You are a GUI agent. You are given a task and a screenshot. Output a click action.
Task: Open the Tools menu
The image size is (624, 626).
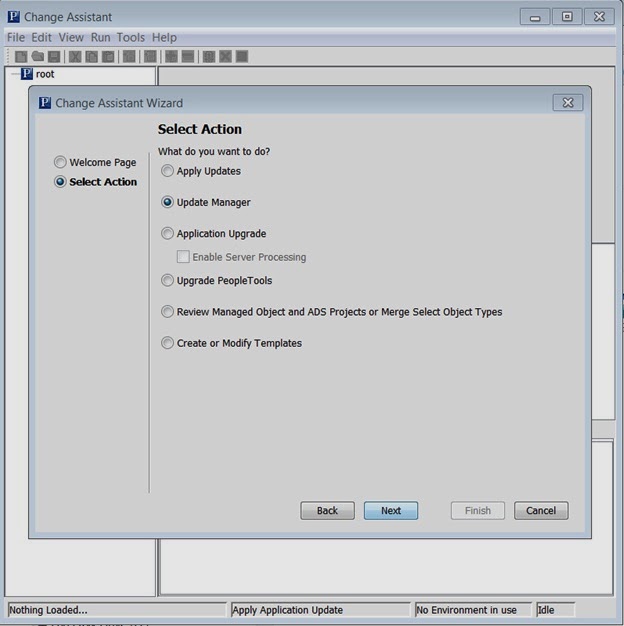click(131, 38)
